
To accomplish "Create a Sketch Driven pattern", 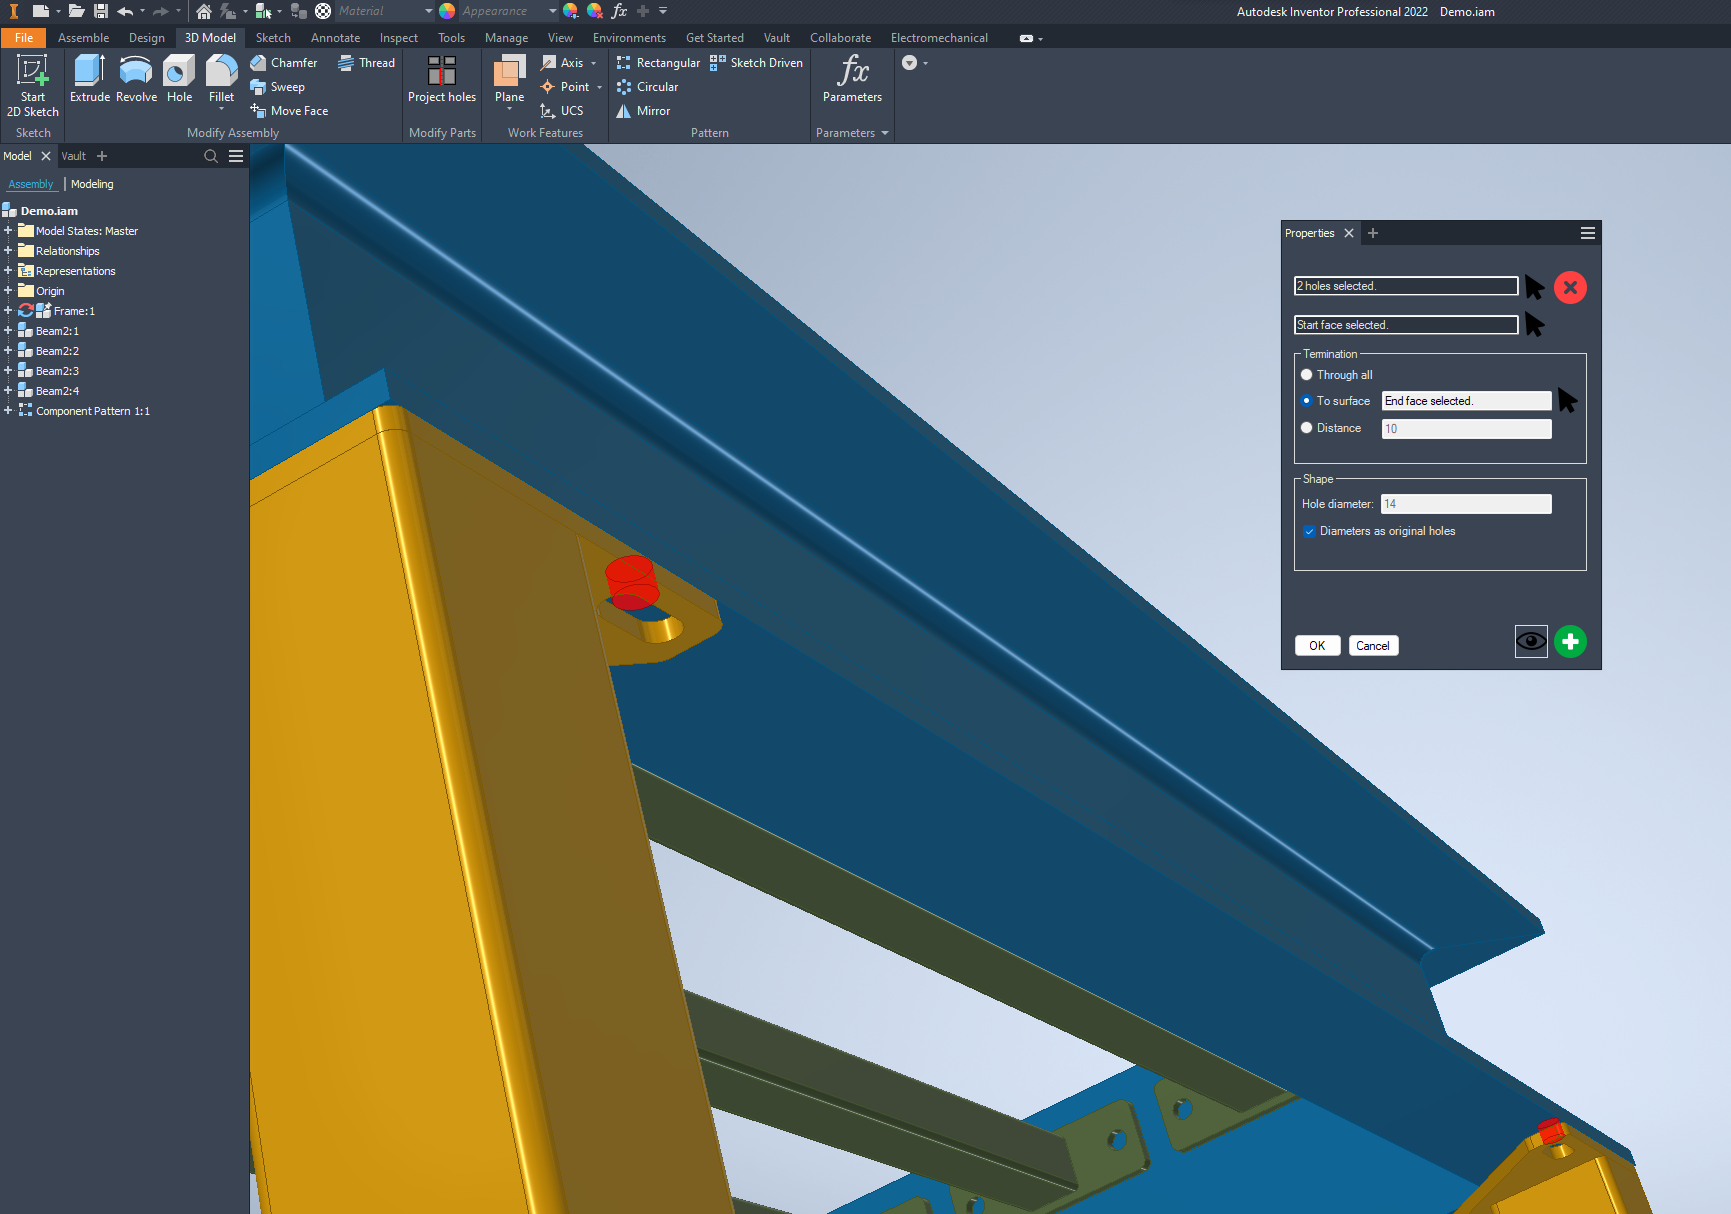I will 756,63.
